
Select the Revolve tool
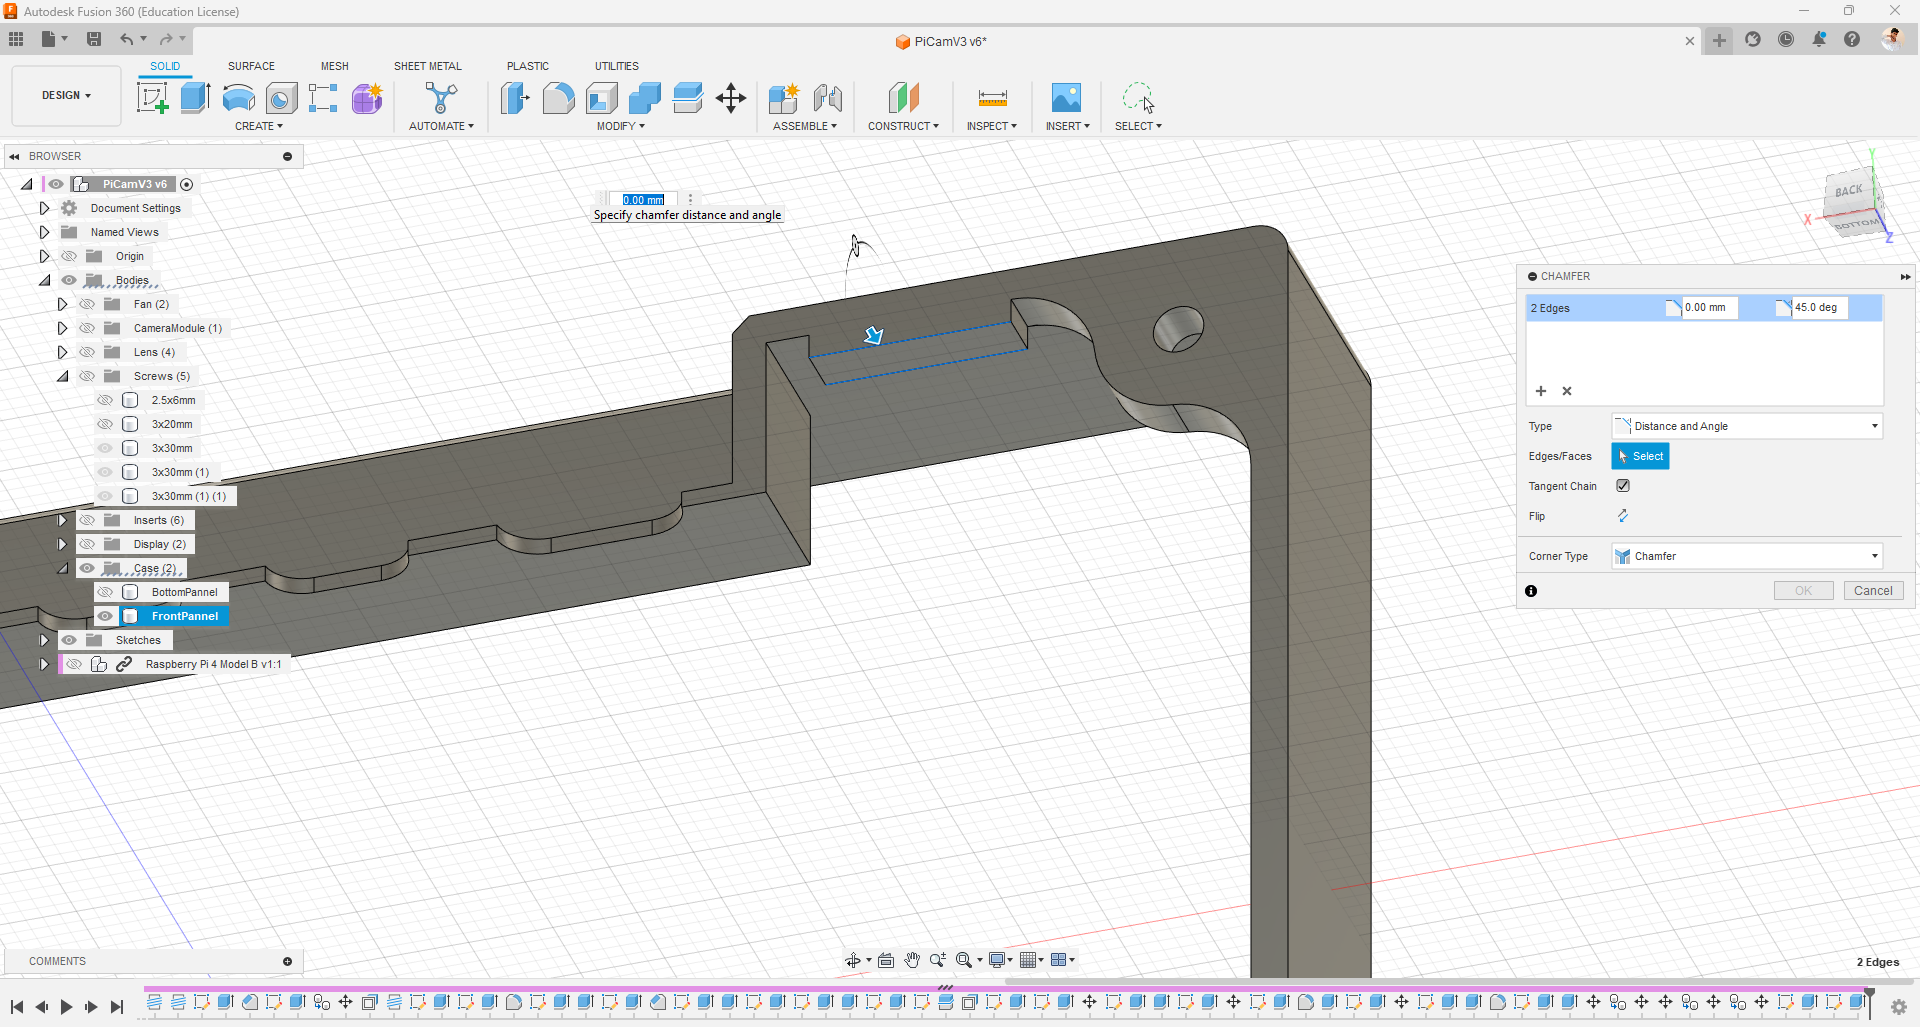238,98
